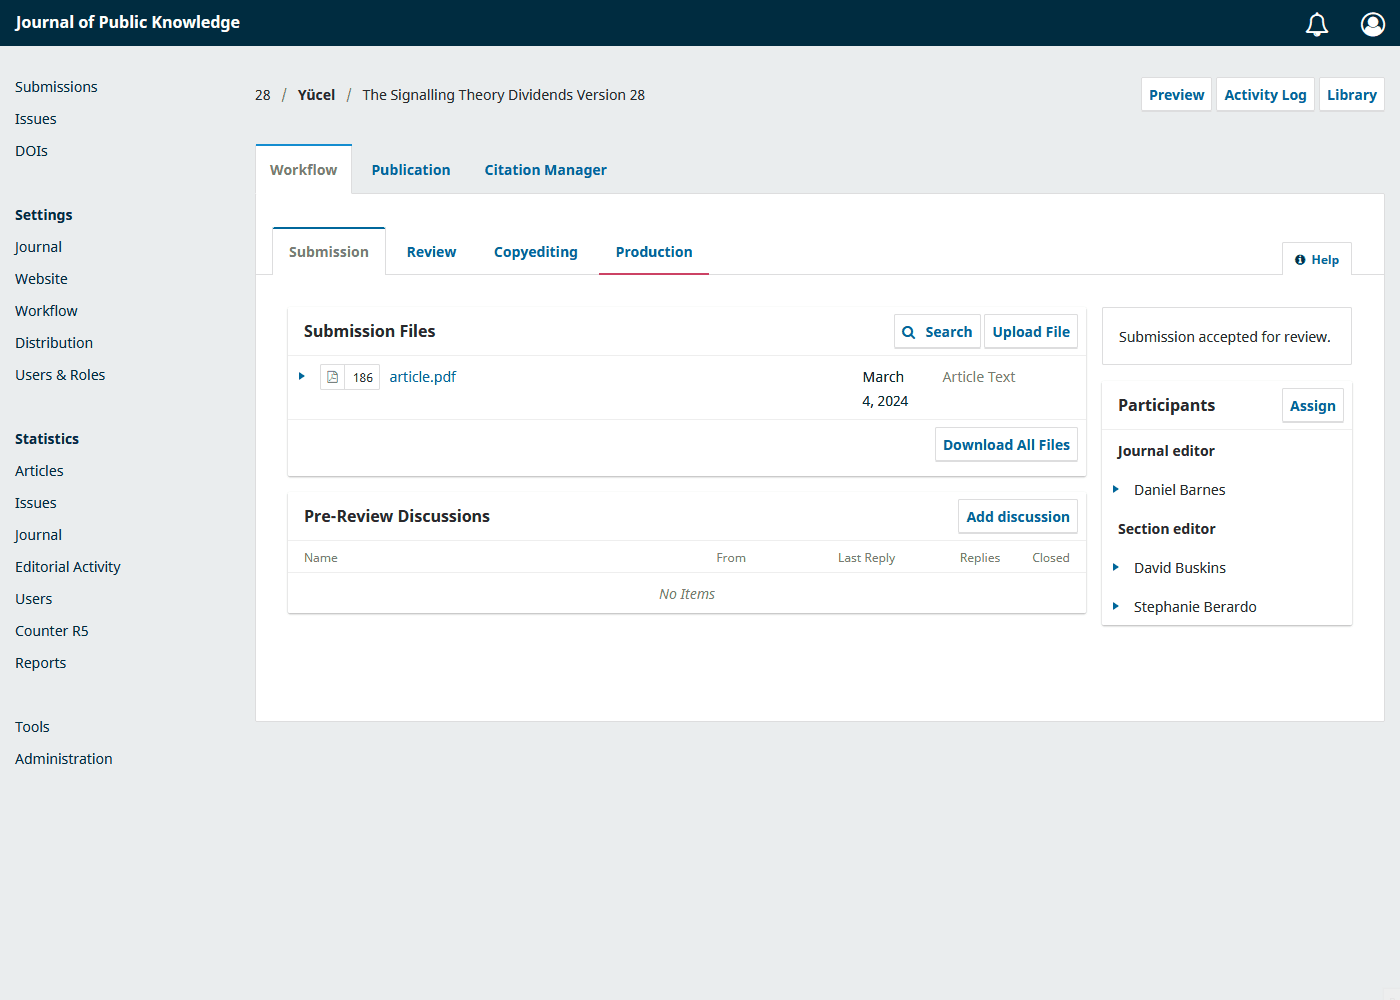Switch to the Workflow tab
Screen dimensions: 1400x1000
pyautogui.click(x=304, y=170)
